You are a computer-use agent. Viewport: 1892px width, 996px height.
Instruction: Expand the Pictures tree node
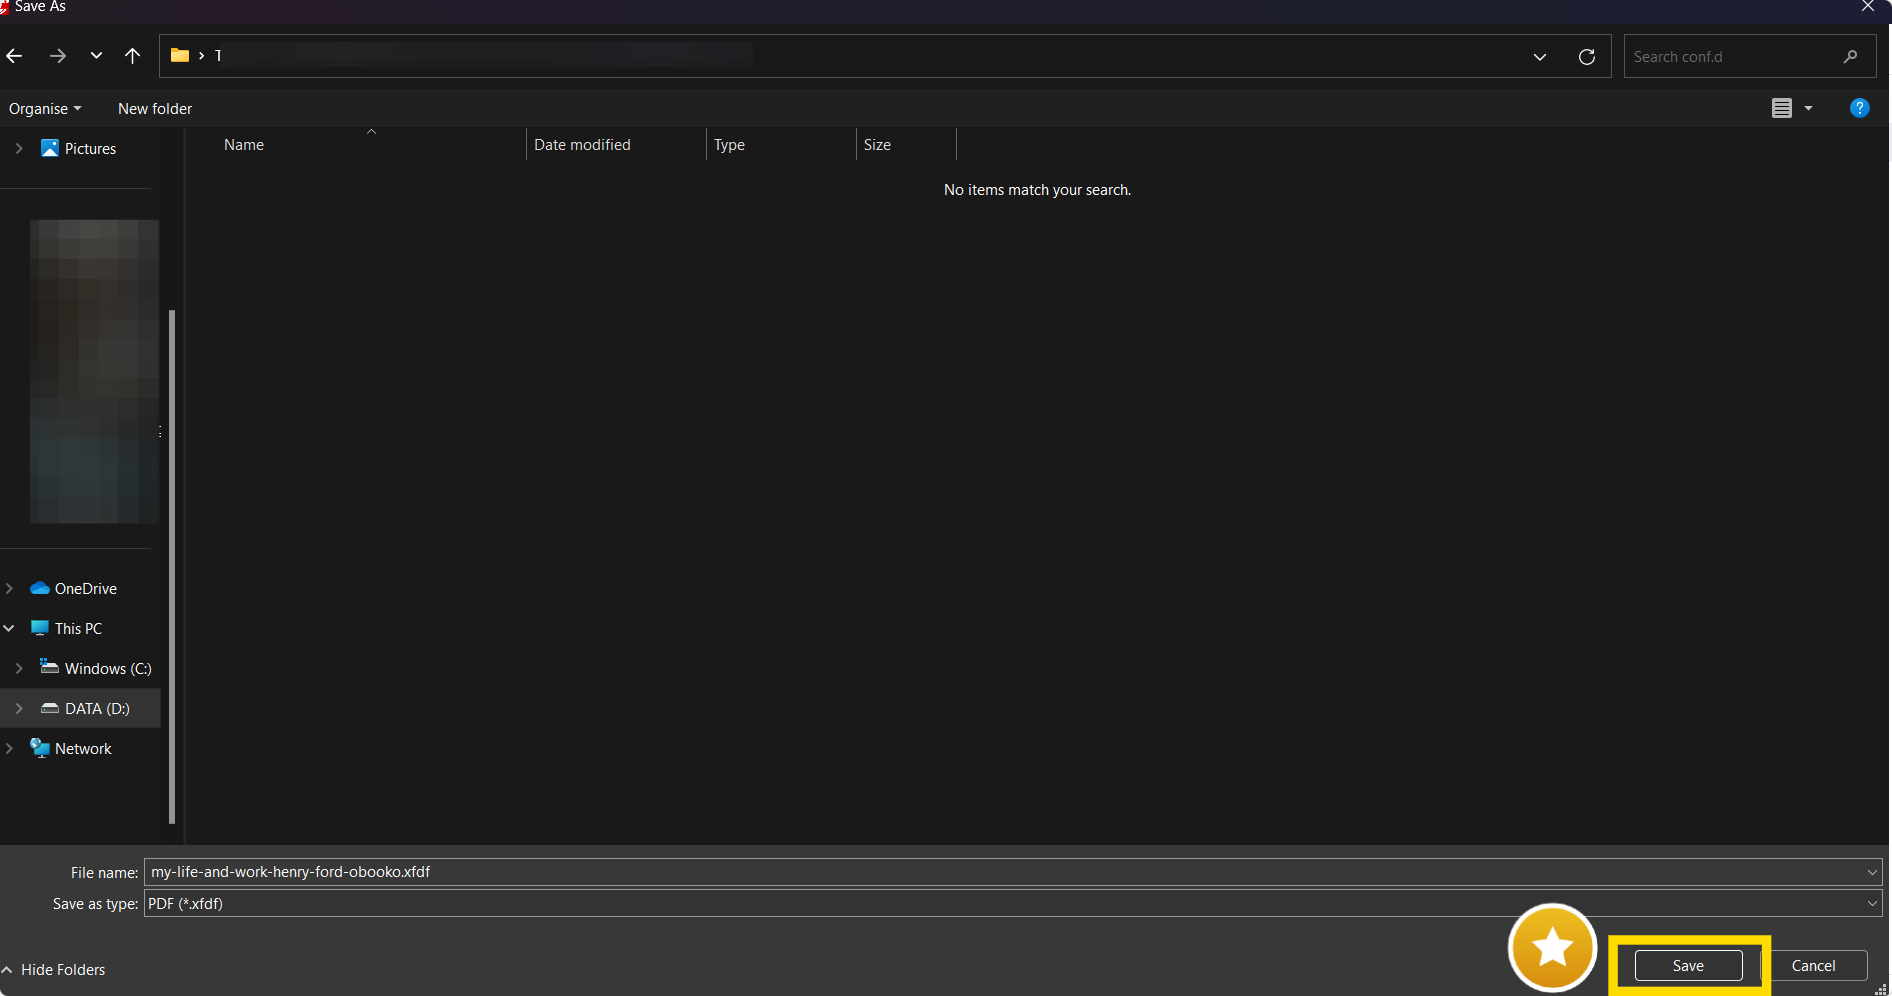[x=19, y=148]
